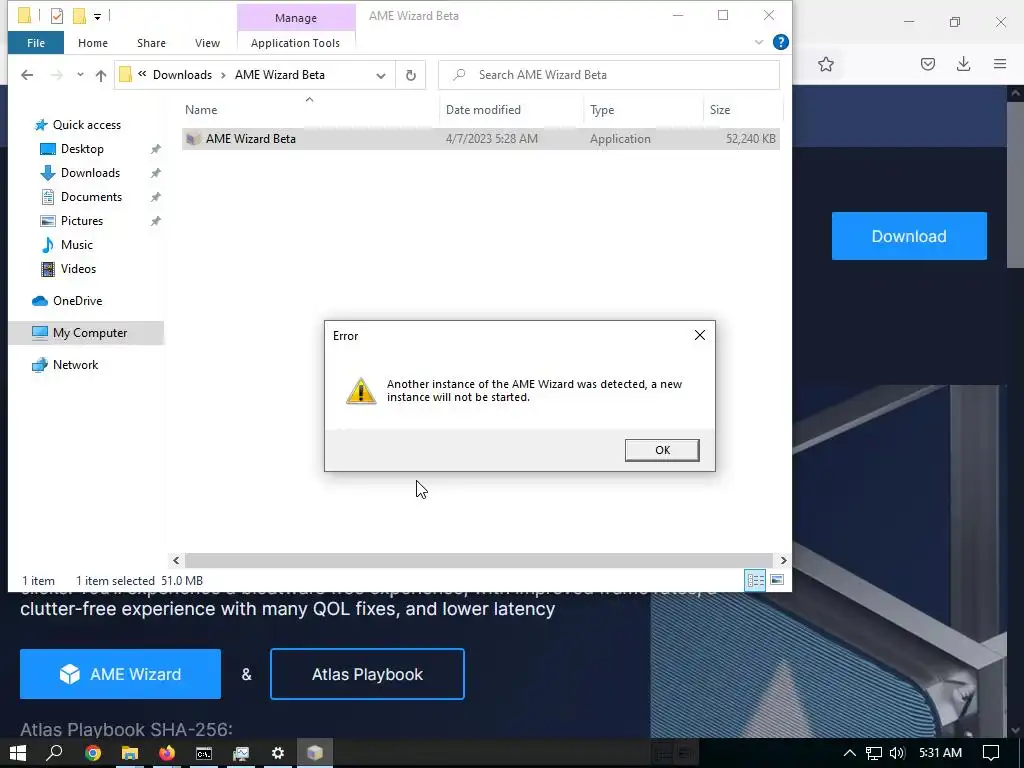The image size is (1024, 768).
Task: Expand the address bar history dropdown
Action: [381, 75]
